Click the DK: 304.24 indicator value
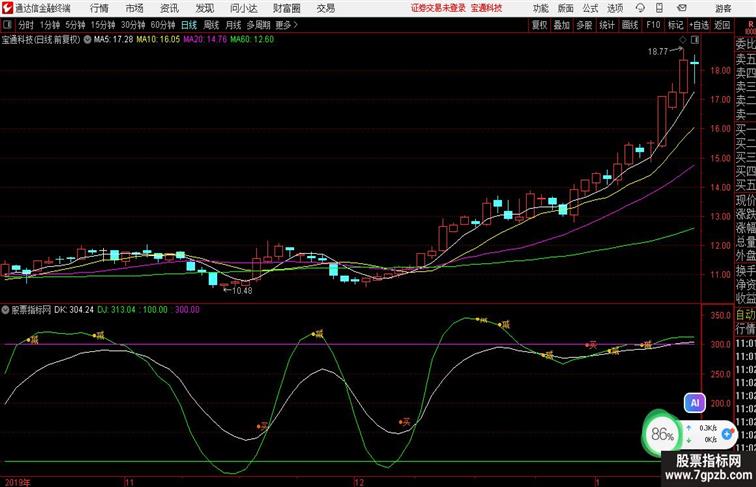 (74, 310)
